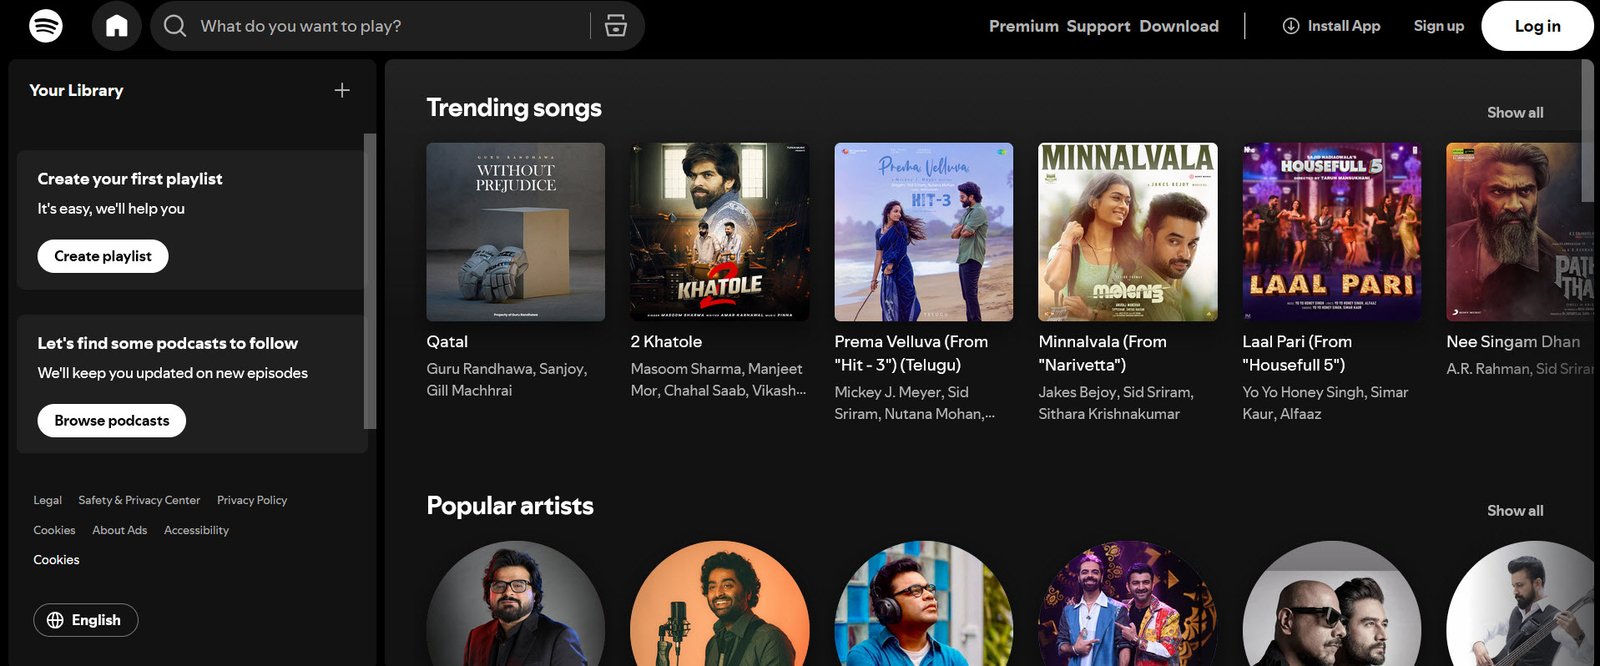Click the grey Cookies link beside About Ads
Viewport: 1600px width, 666px height.
[54, 530]
